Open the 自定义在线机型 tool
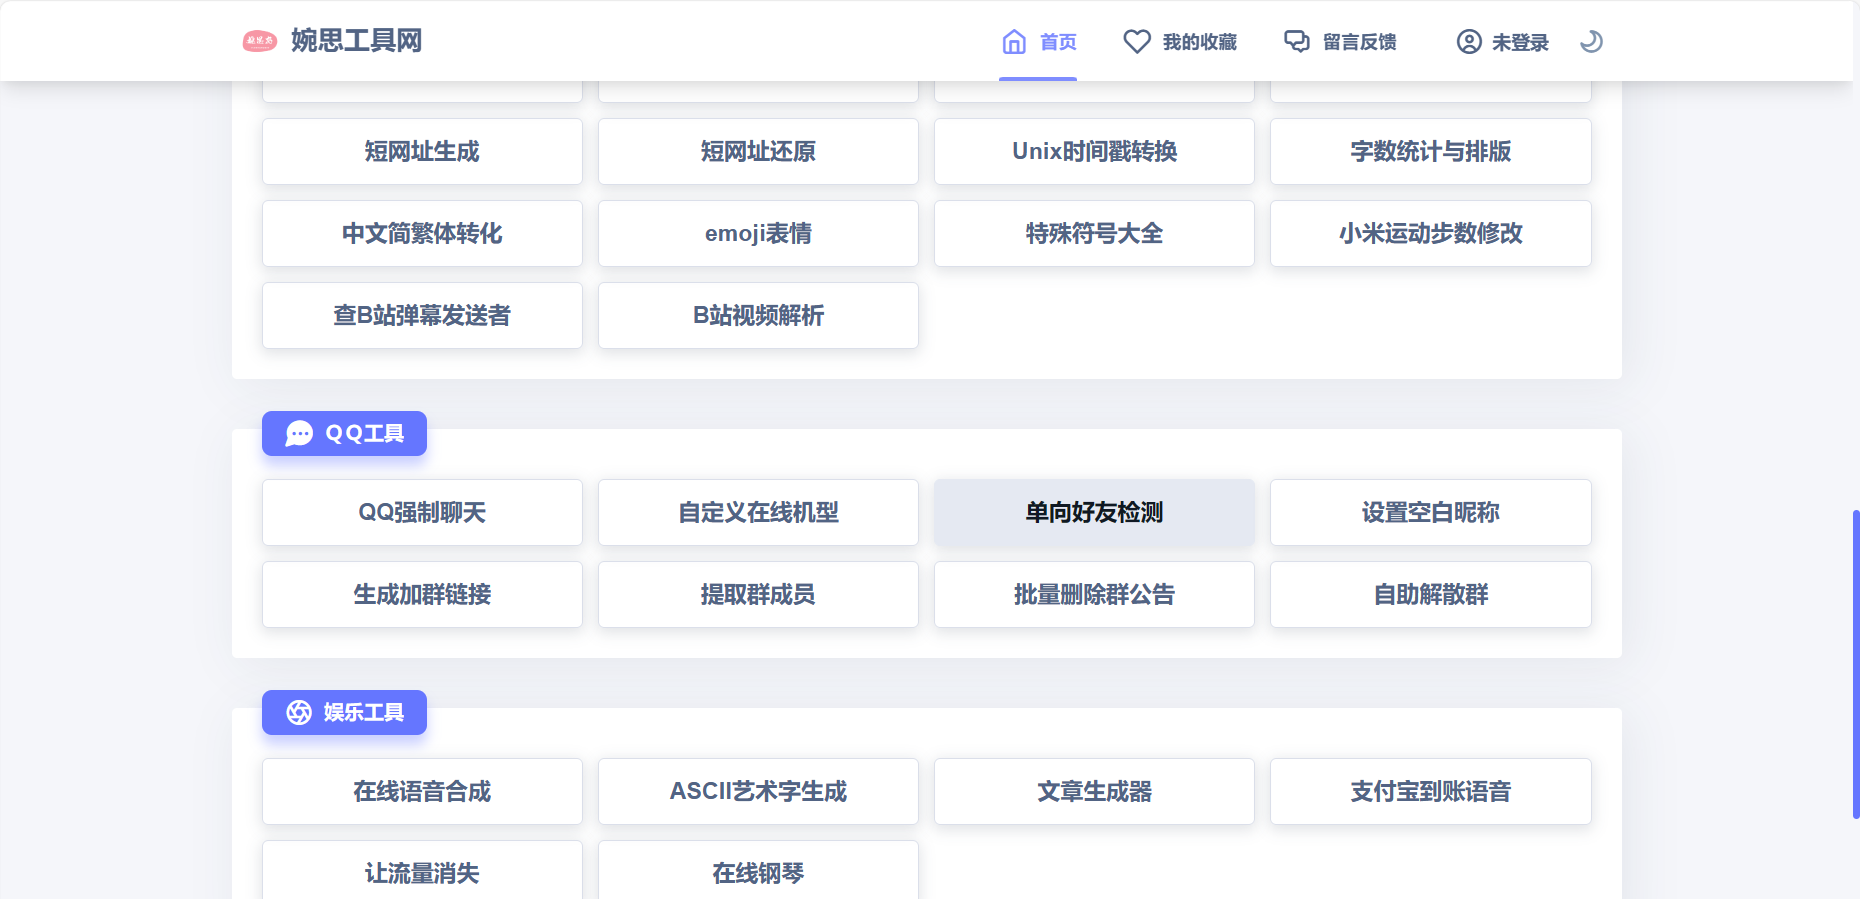 tap(758, 513)
